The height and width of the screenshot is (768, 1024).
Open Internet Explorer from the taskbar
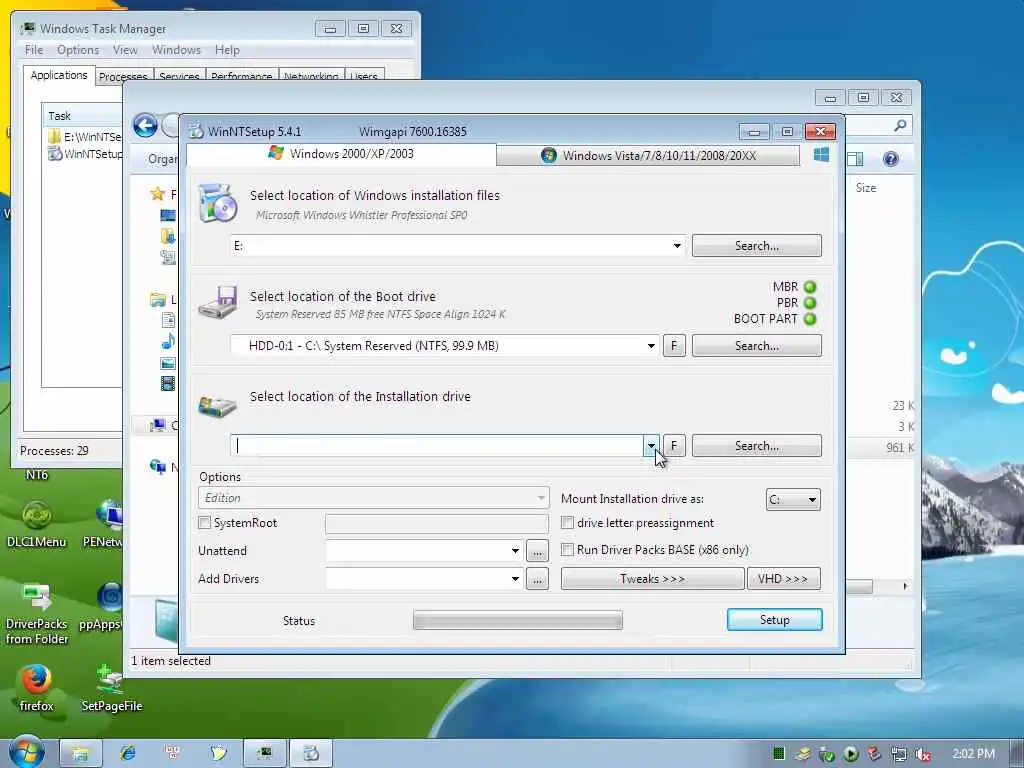127,753
